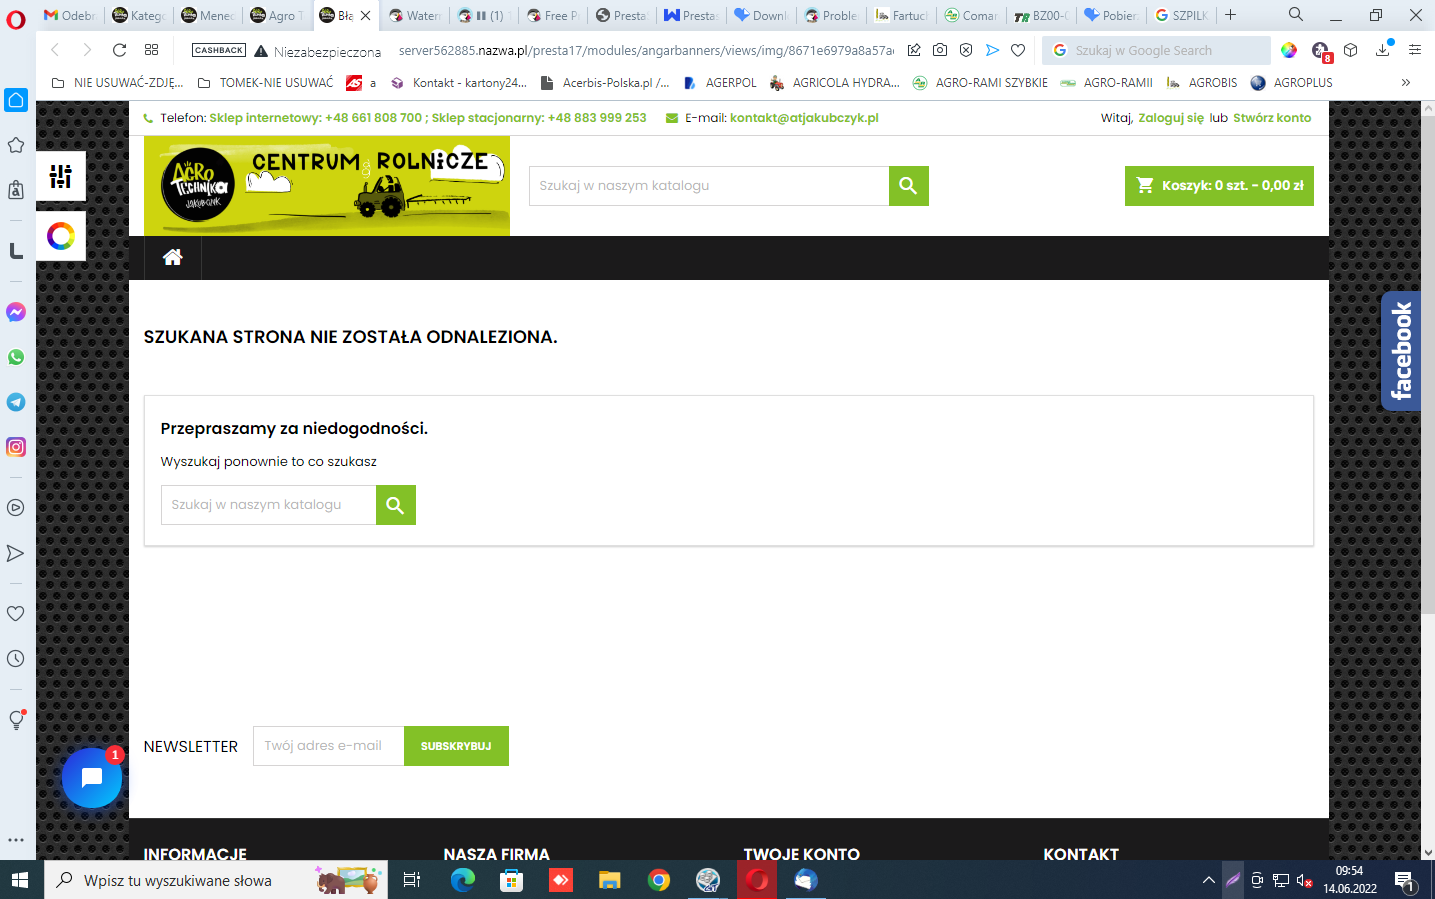Screen dimensions: 1435x899
Task: Switch to the Fartuch tab
Action: click(x=901, y=15)
